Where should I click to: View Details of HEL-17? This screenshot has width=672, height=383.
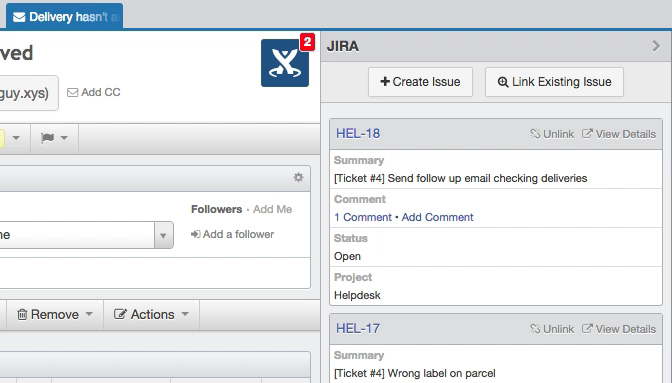619,329
